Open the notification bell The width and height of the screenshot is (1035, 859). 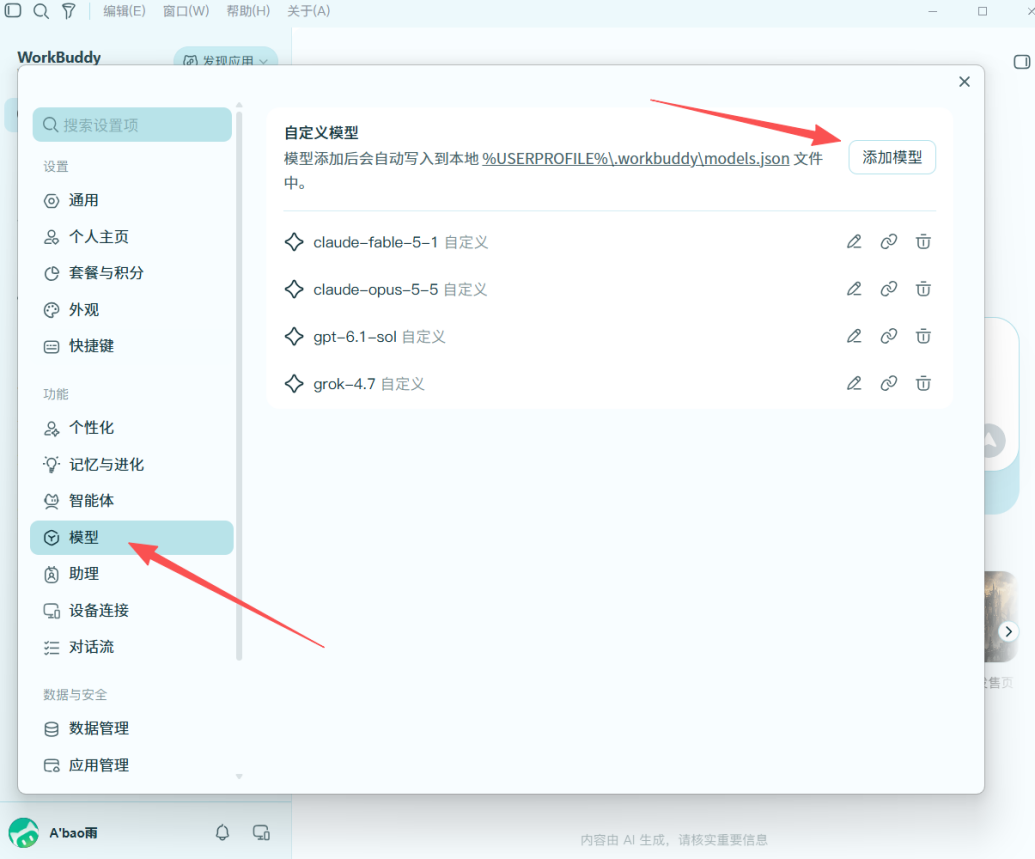tap(222, 833)
